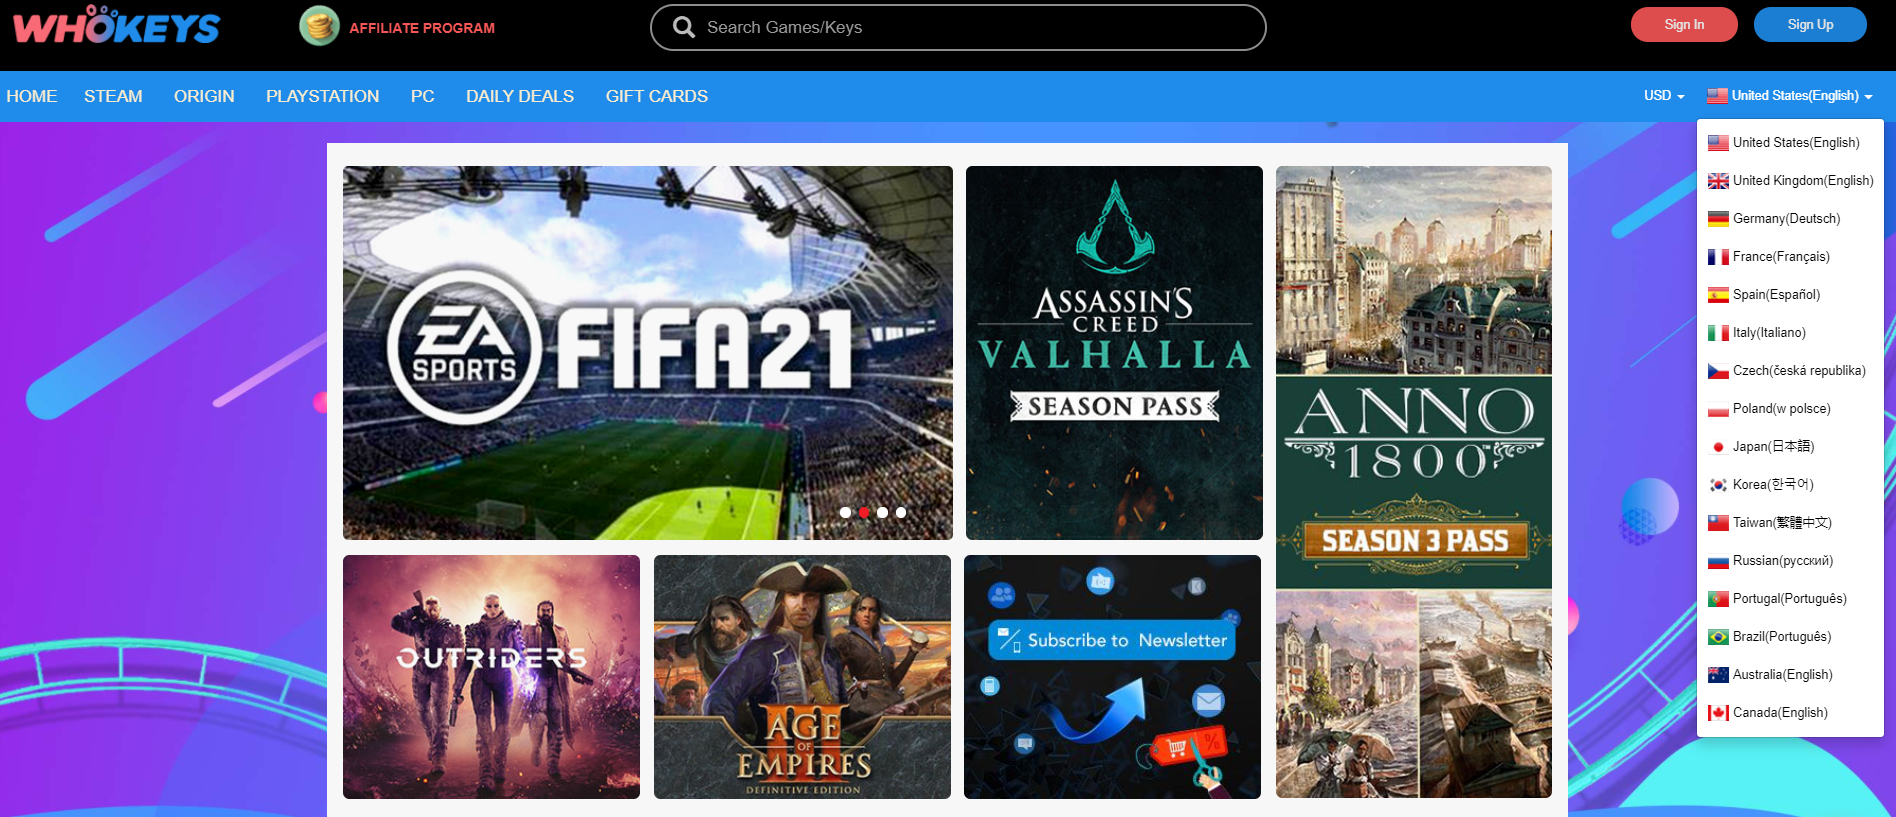
Task: Click the Sign In button
Action: click(x=1684, y=25)
